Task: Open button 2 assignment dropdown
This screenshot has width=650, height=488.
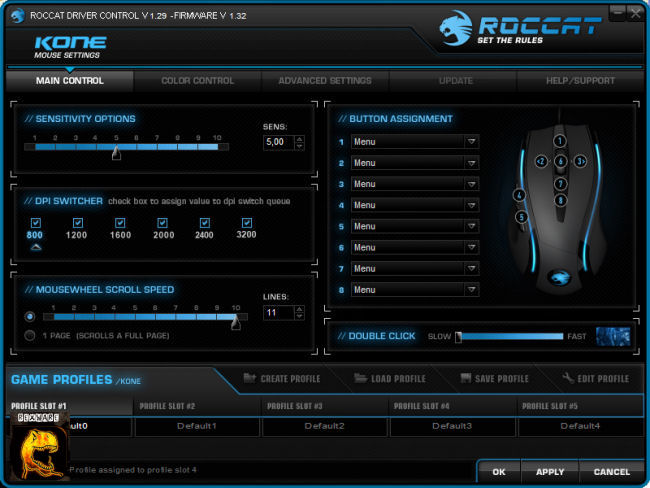Action: (471, 163)
